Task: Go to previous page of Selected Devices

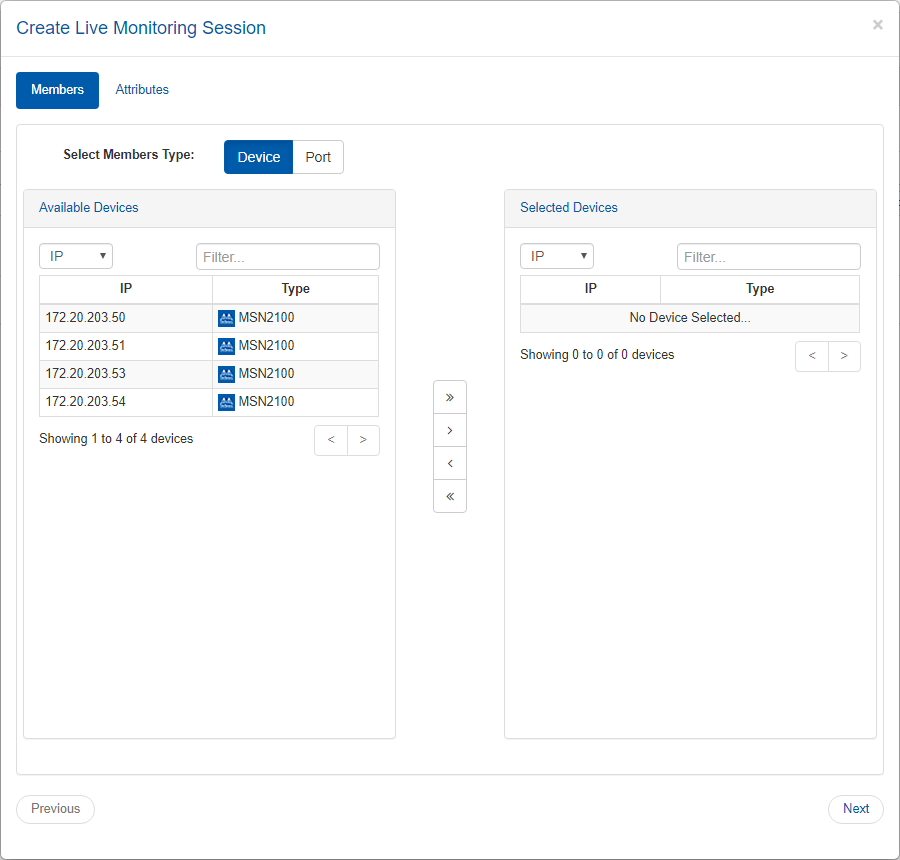Action: (812, 356)
